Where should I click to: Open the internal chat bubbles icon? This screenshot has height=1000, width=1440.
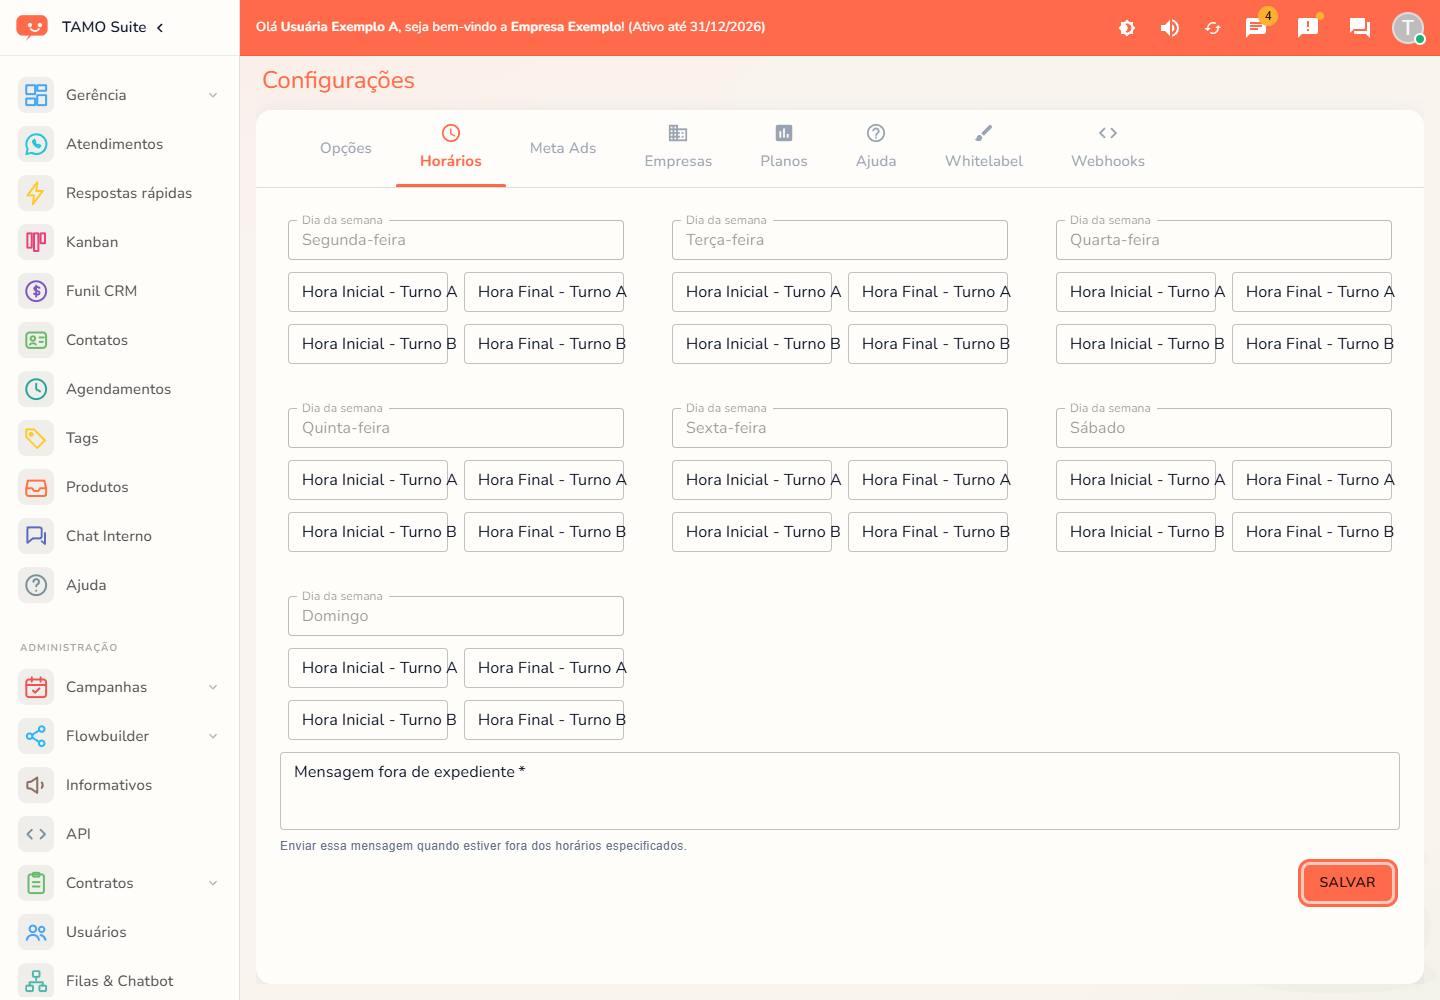tap(1360, 28)
